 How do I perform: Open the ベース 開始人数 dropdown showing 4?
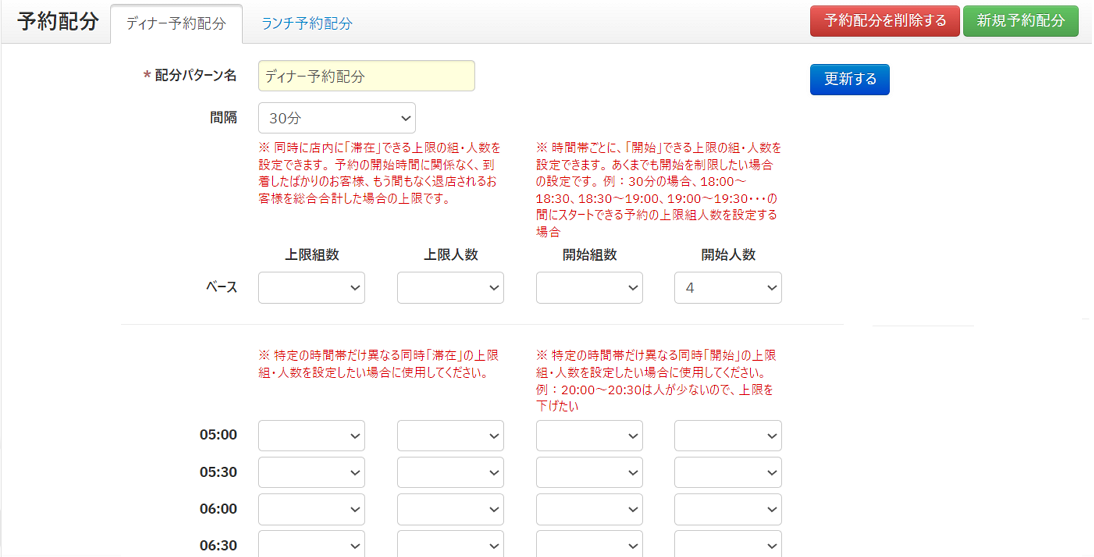[x=728, y=288]
